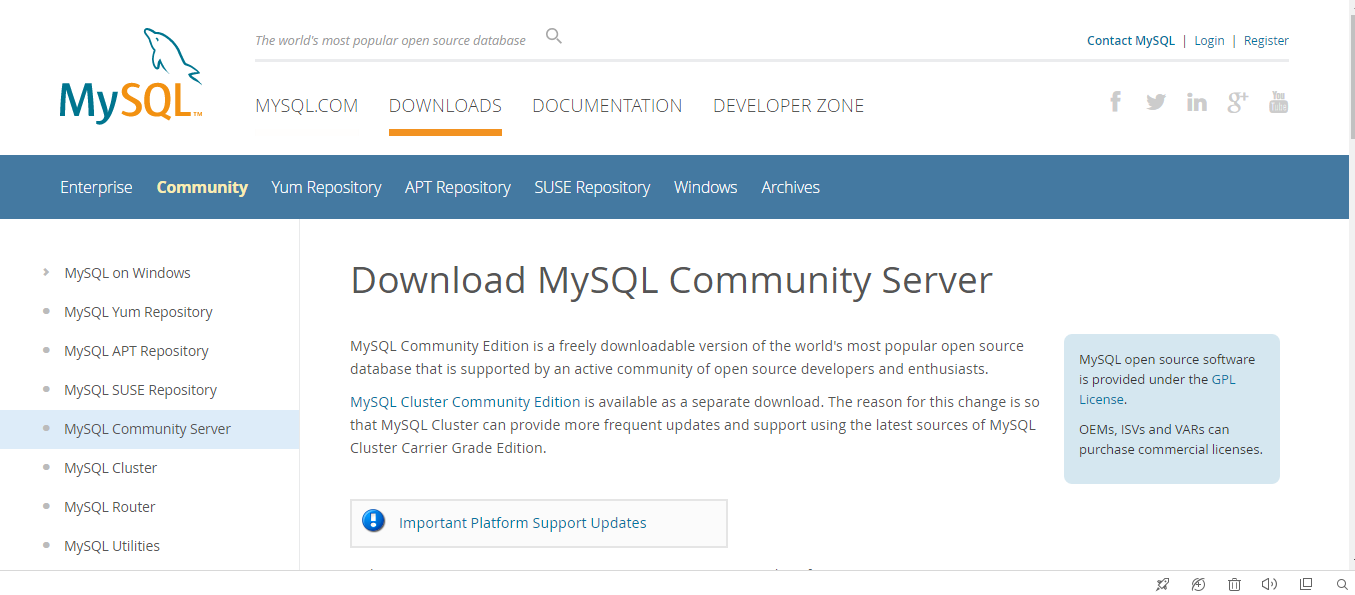This screenshot has height=595, width=1355.
Task: Open the page actions status icon
Action: pos(1198,584)
